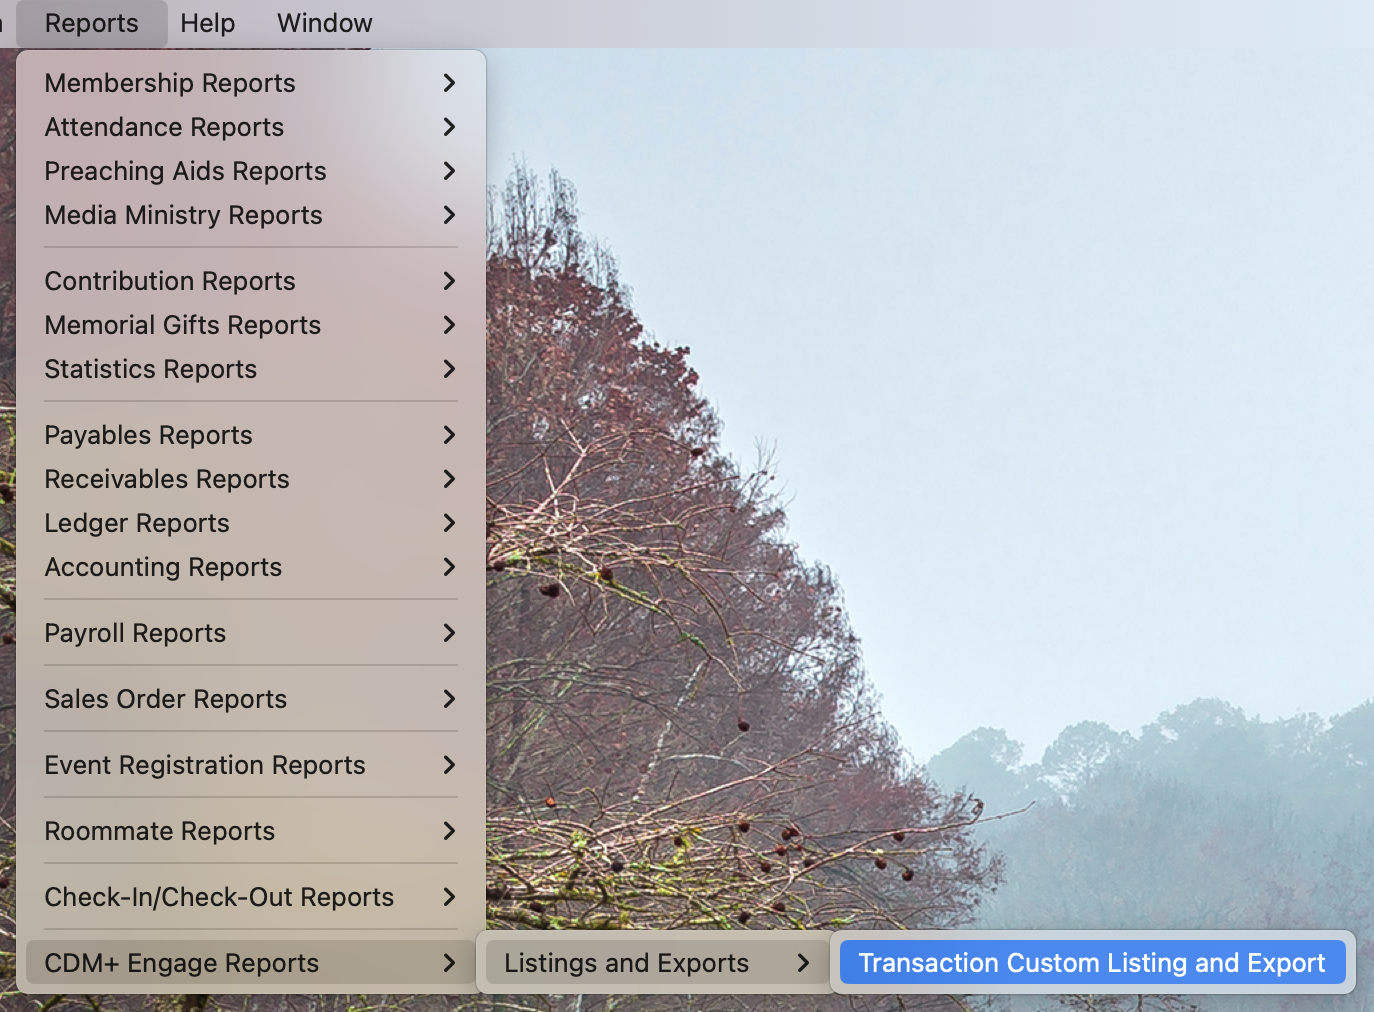Open Contribution Reports submenu
The height and width of the screenshot is (1012, 1374).
[170, 281]
